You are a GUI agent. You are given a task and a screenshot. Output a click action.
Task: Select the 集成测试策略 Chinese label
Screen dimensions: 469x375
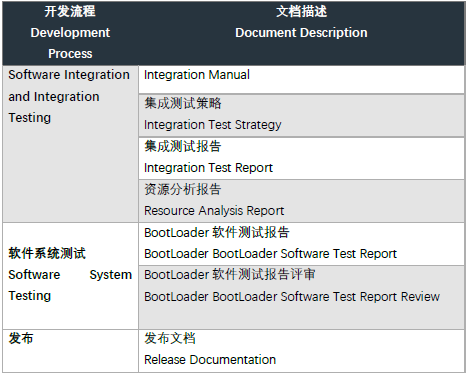(x=183, y=103)
